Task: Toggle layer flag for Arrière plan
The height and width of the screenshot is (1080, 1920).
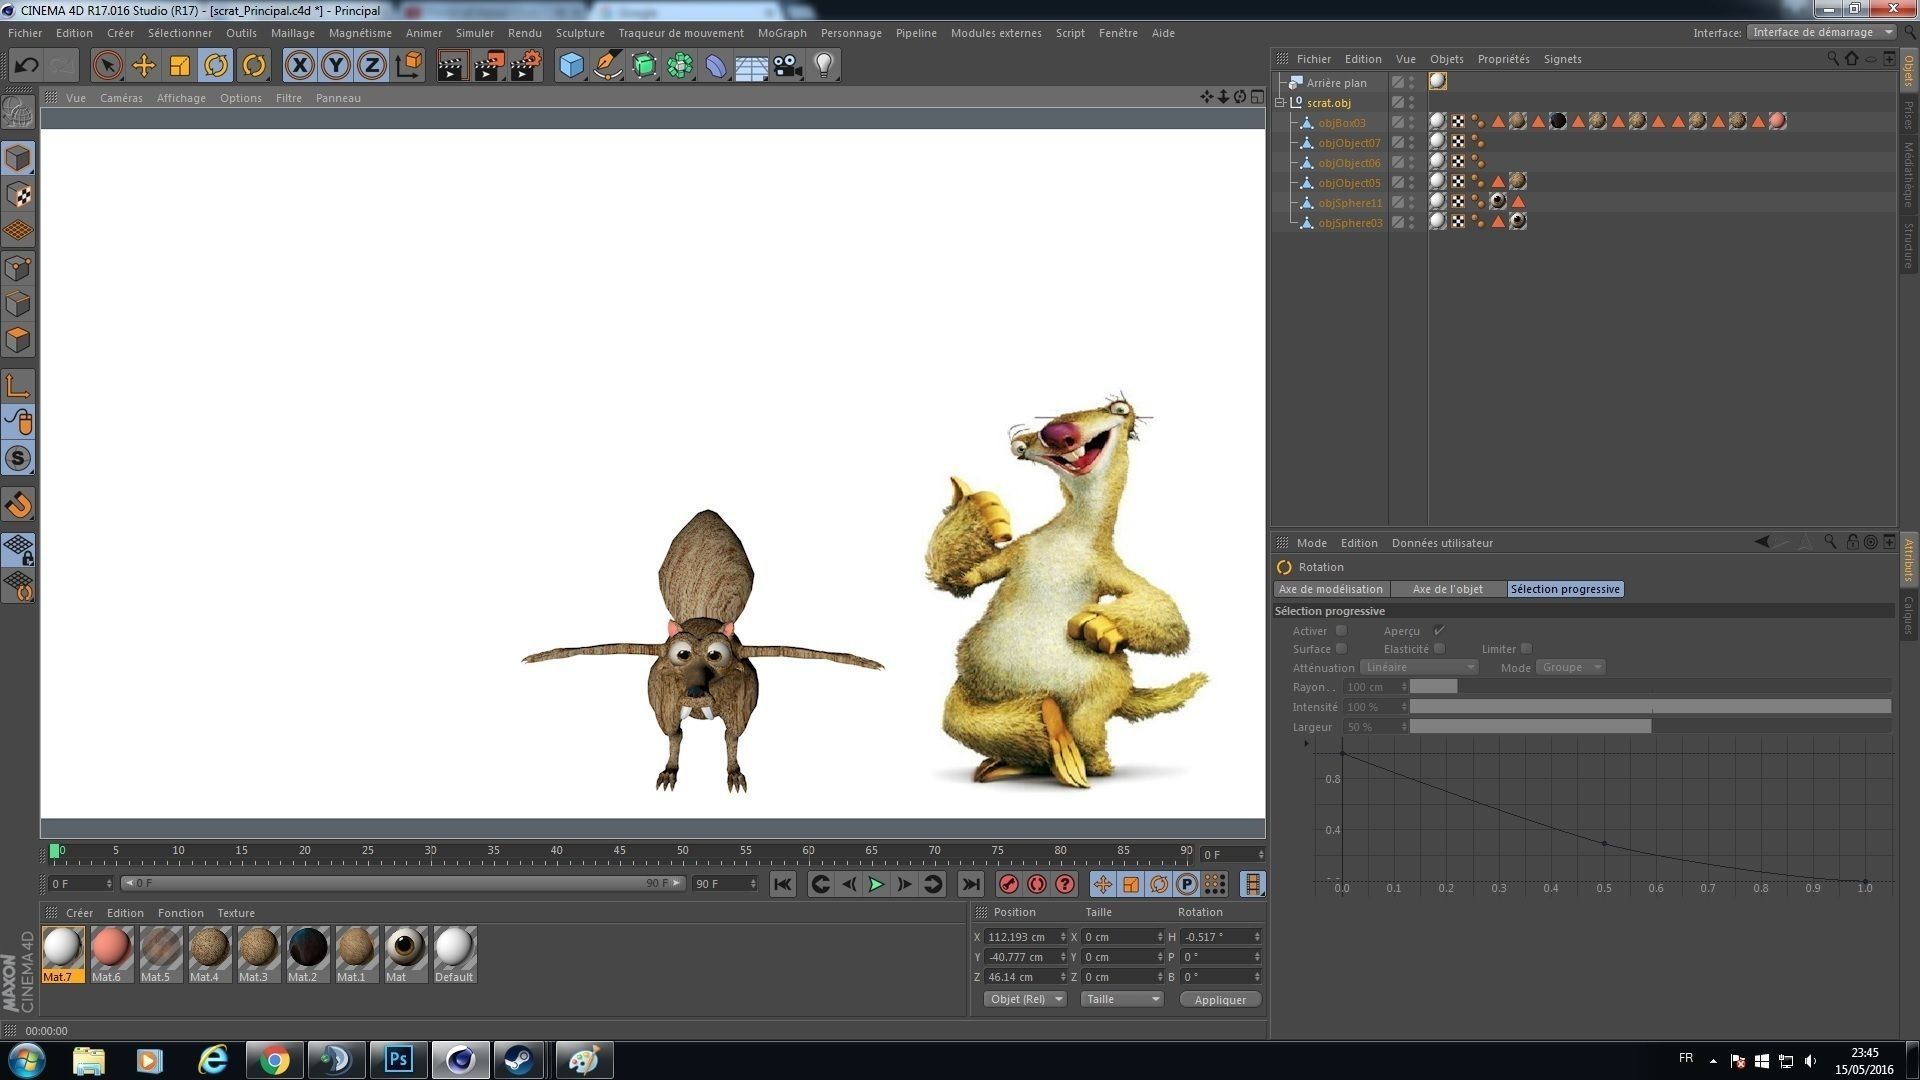Action: [1398, 83]
